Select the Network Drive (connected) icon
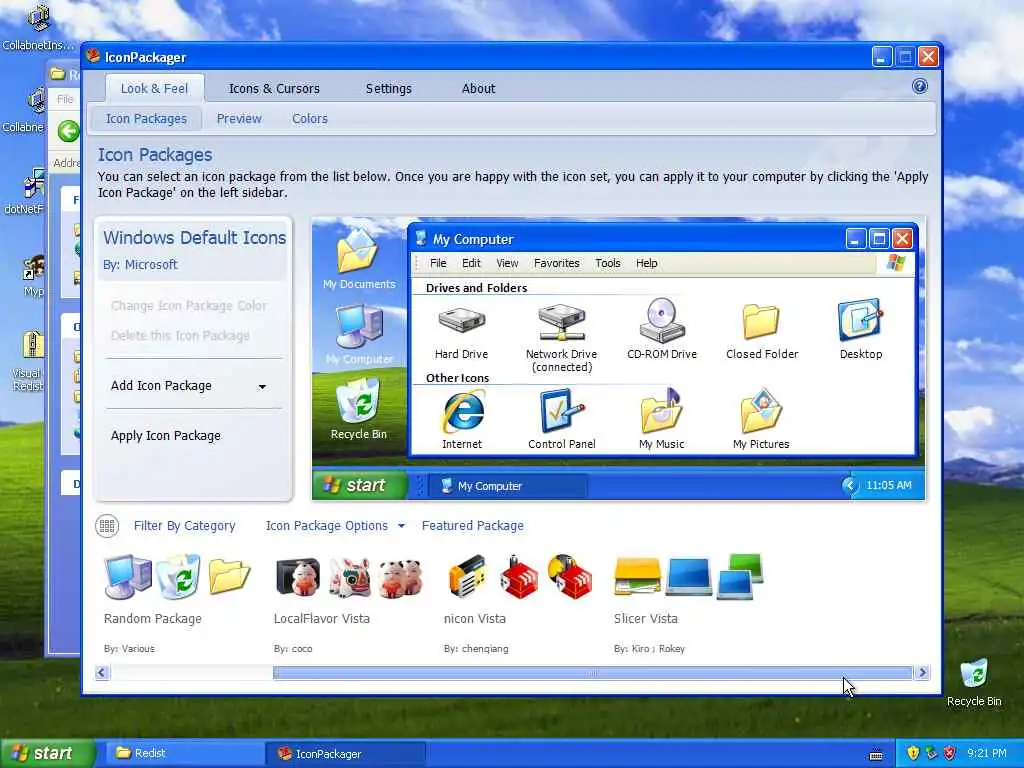Screen dimensions: 1024x768 (x=561, y=321)
